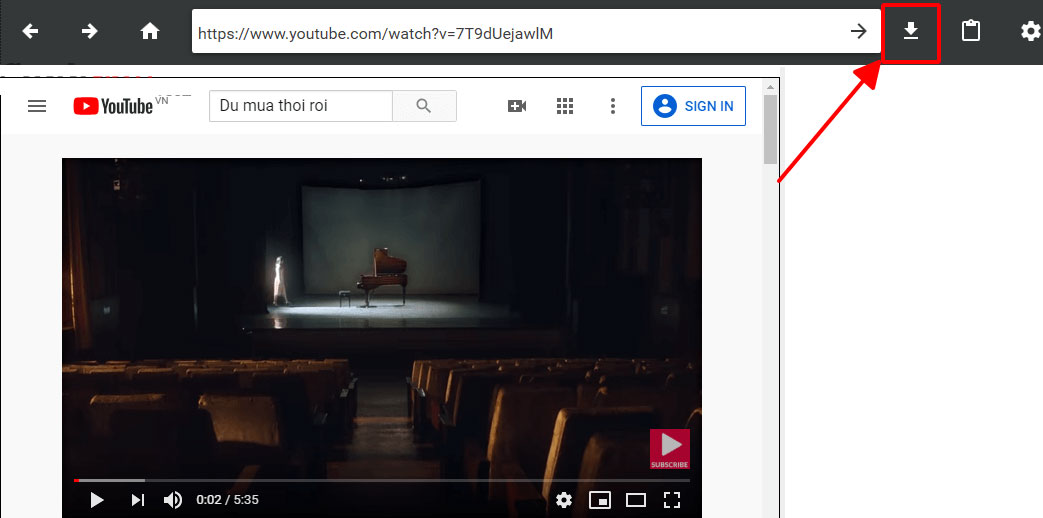Enter full screen video mode

pyautogui.click(x=672, y=499)
